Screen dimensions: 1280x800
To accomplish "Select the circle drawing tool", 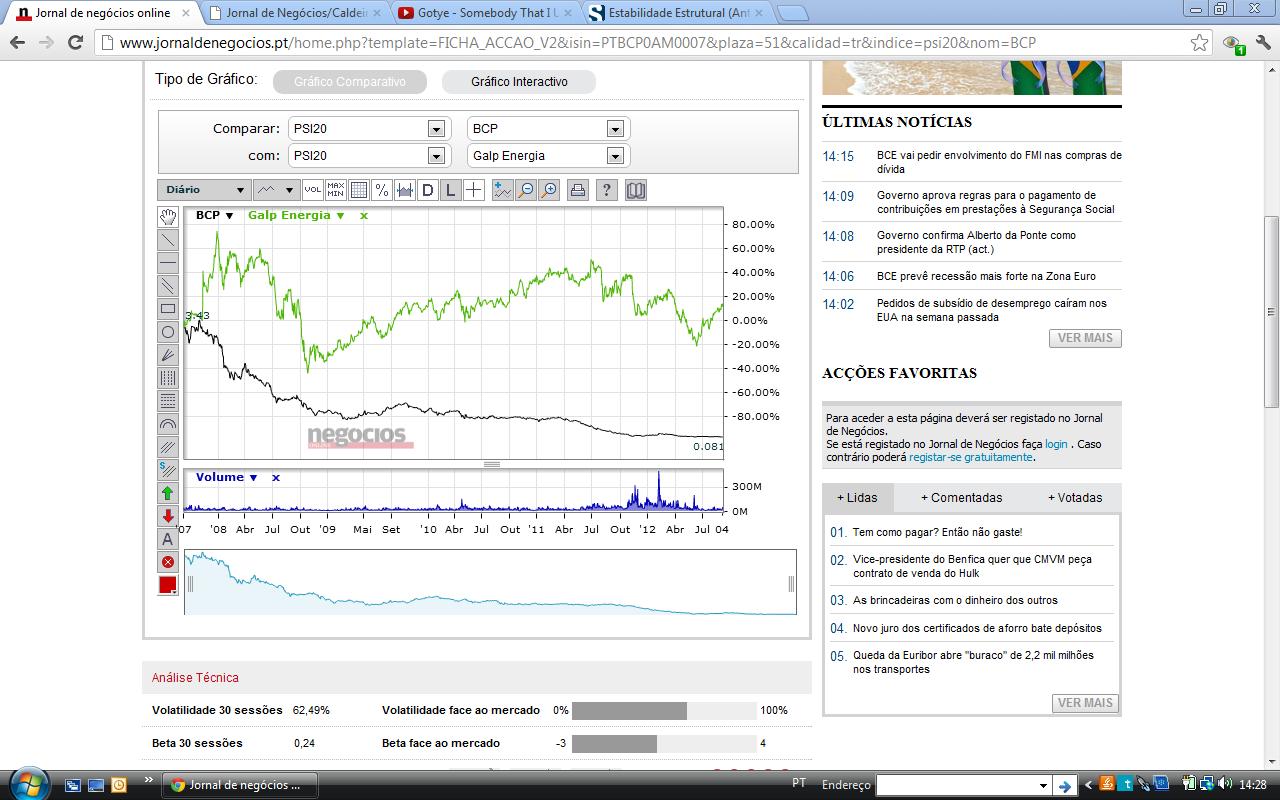I will [x=168, y=331].
